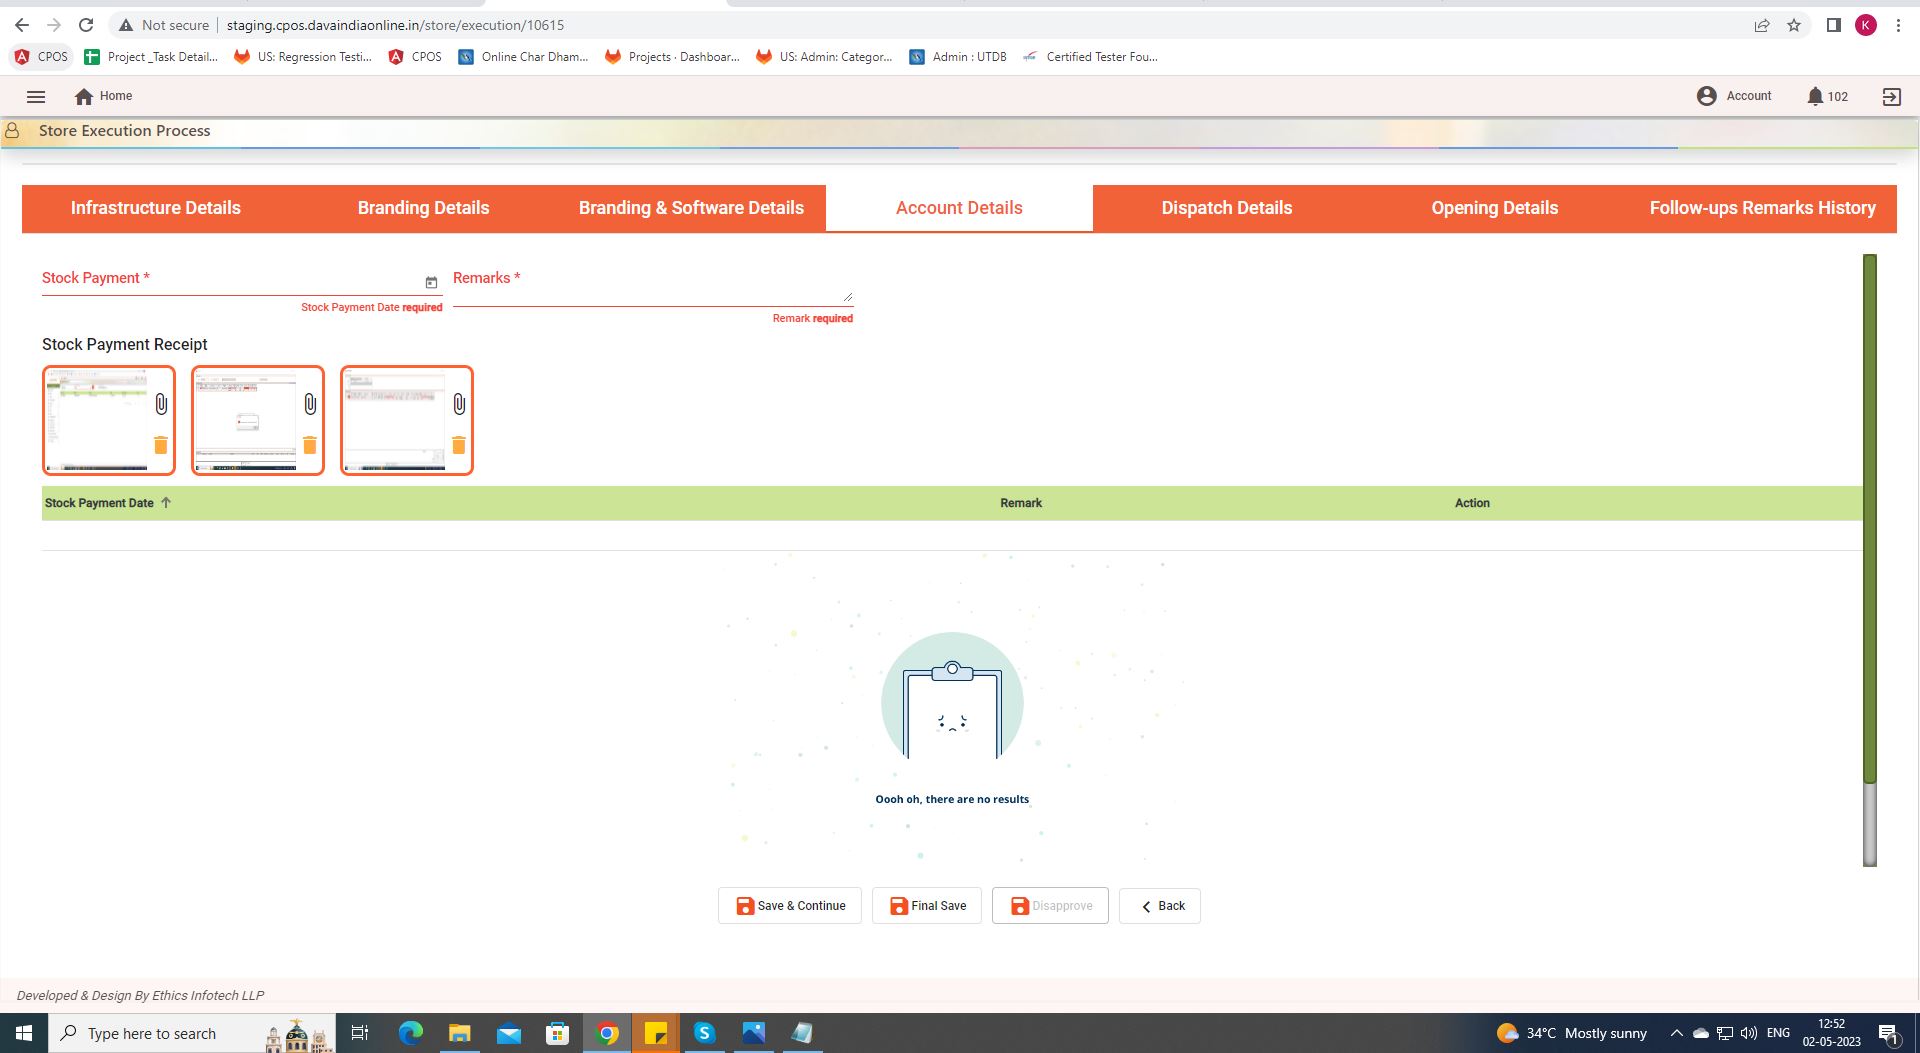Viewport: 1920px width, 1053px height.
Task: Open the Stock Payment calendar picker
Action: (x=431, y=283)
